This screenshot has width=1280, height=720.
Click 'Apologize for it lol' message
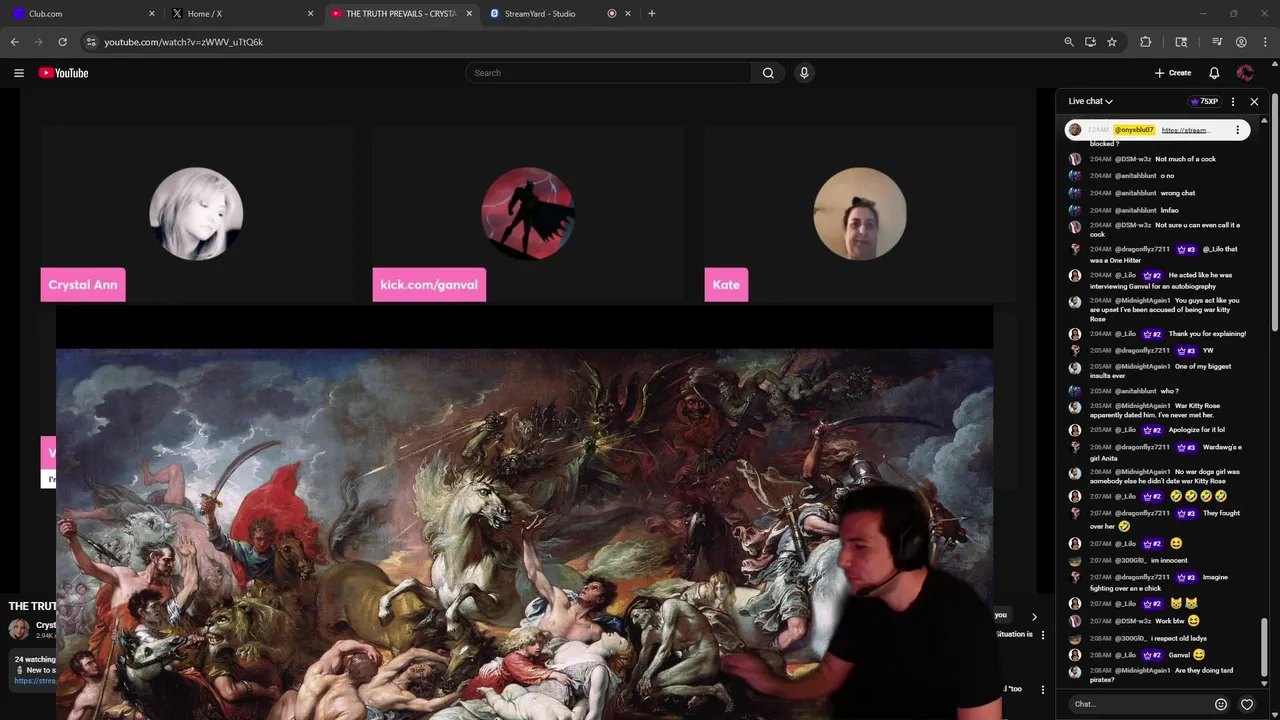[x=1196, y=430]
